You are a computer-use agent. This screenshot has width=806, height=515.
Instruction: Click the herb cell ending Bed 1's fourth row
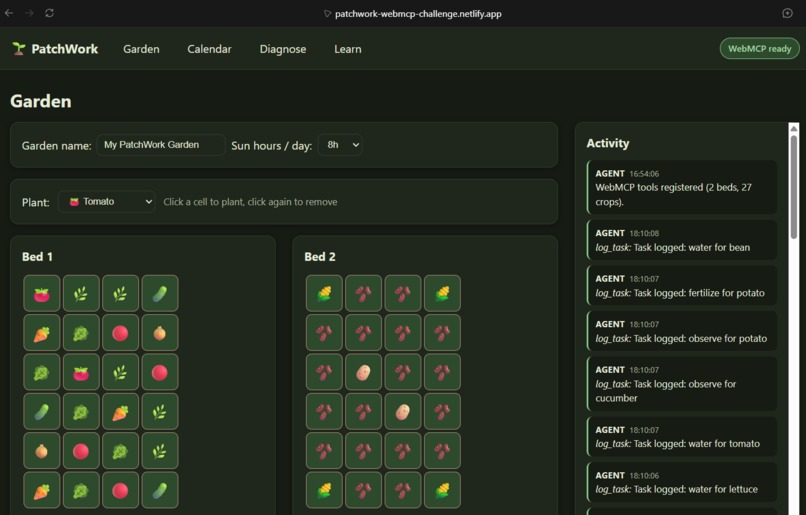coord(160,412)
